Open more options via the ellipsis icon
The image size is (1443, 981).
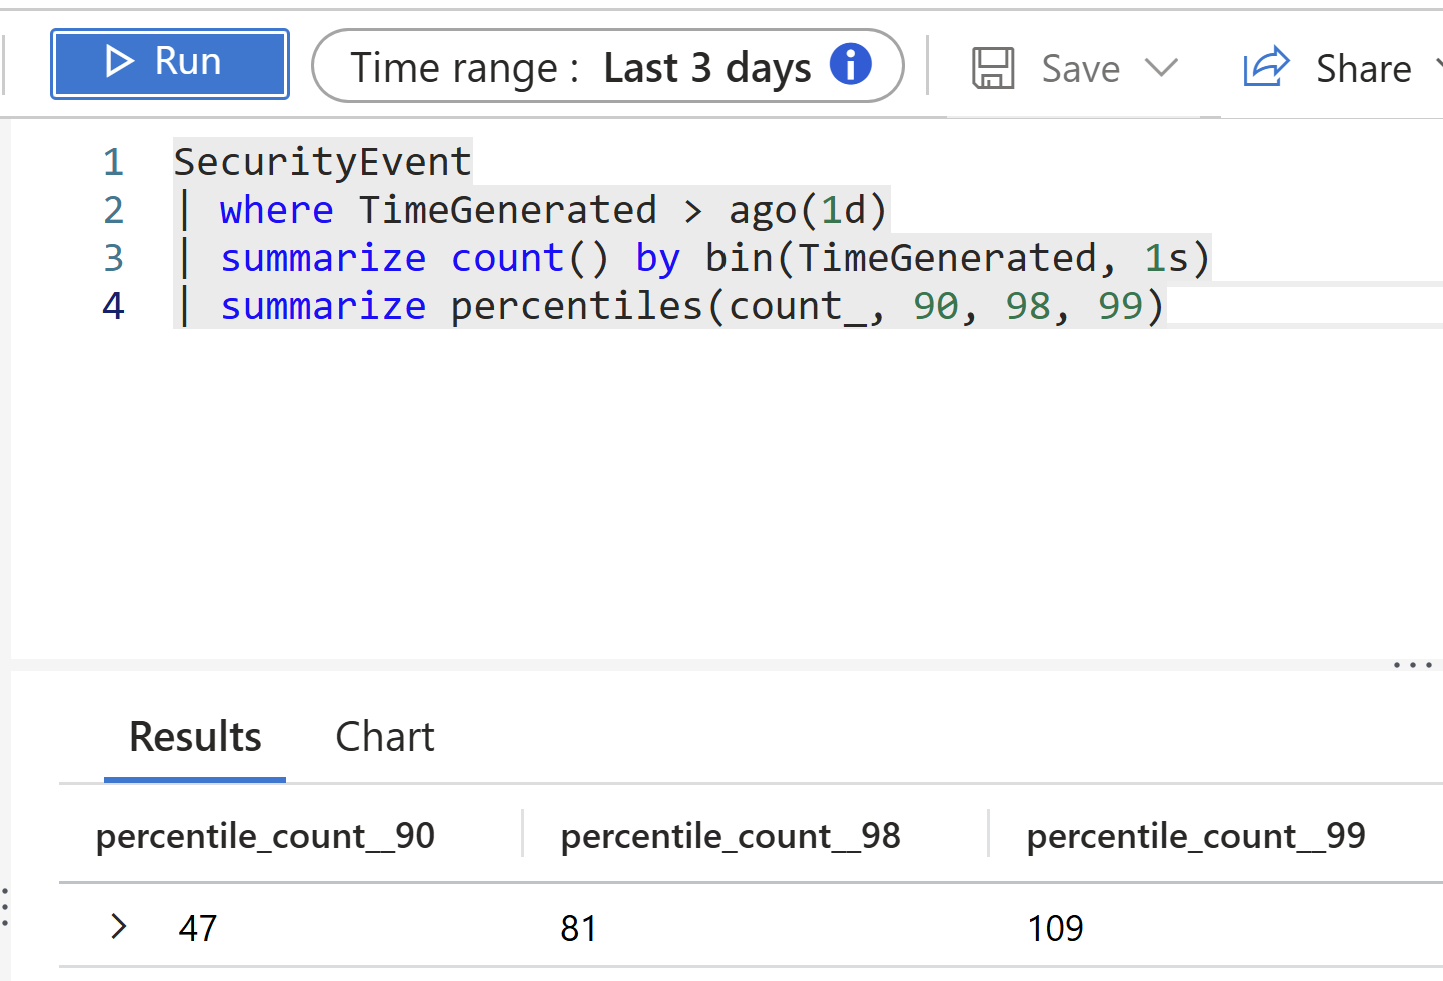(1411, 663)
